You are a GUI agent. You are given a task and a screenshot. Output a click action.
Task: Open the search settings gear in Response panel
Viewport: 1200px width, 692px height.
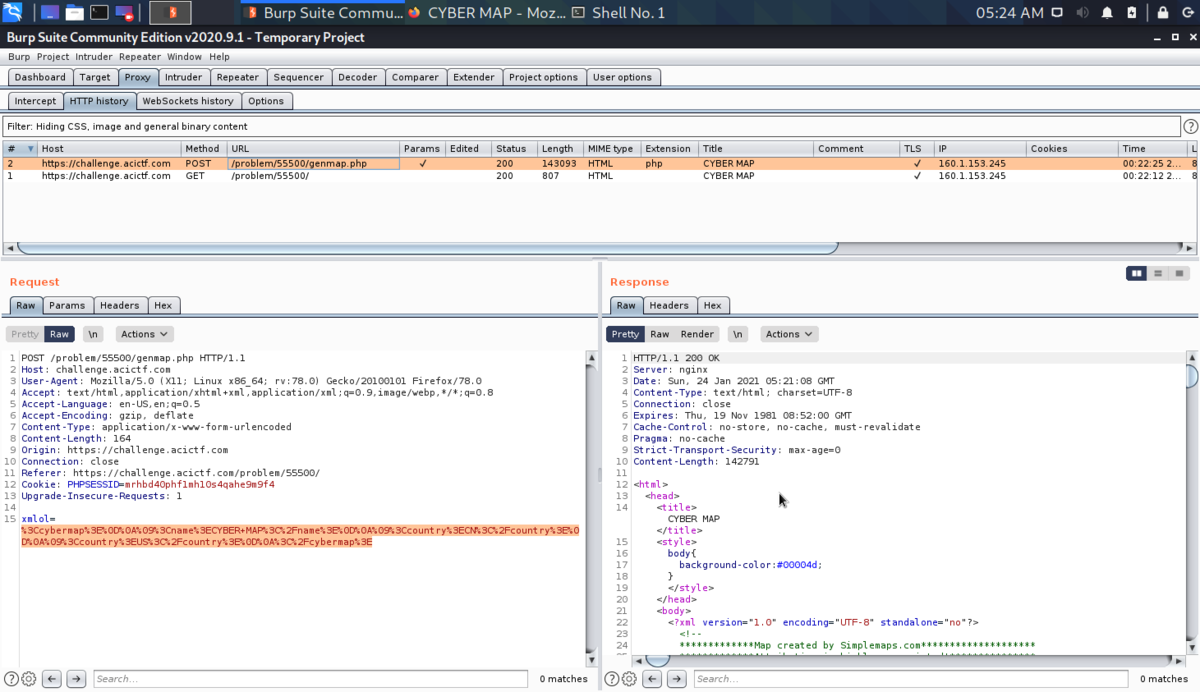[x=629, y=678]
